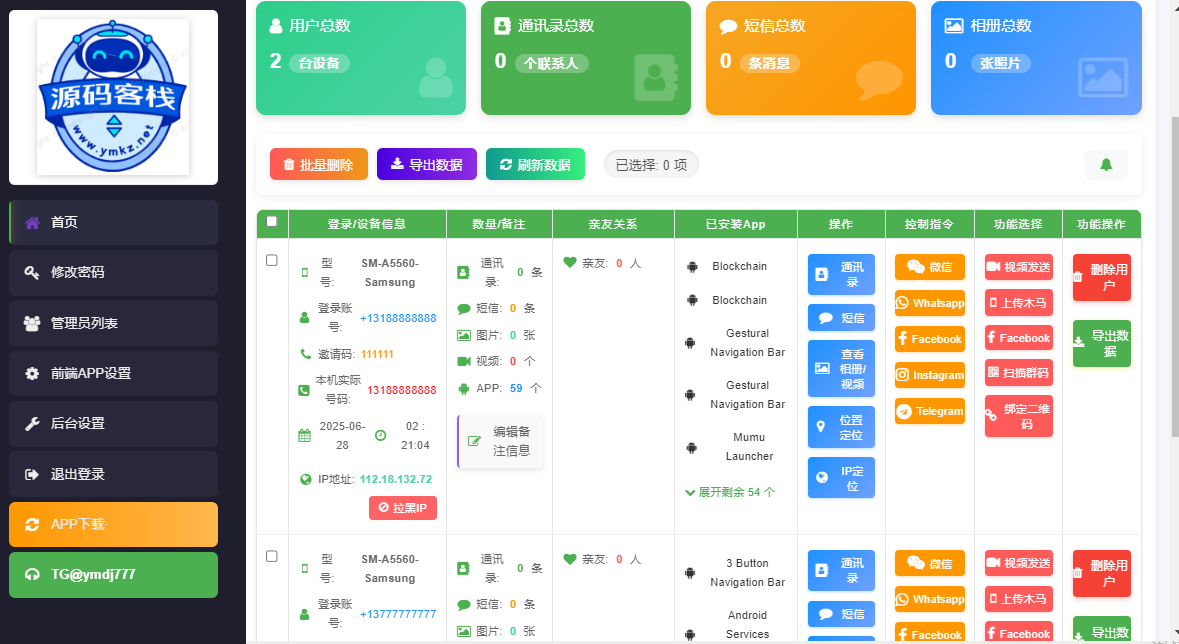Click the 登录/设备信息 column header
Viewport: 1179px width, 644px height.
pyautogui.click(x=367, y=224)
